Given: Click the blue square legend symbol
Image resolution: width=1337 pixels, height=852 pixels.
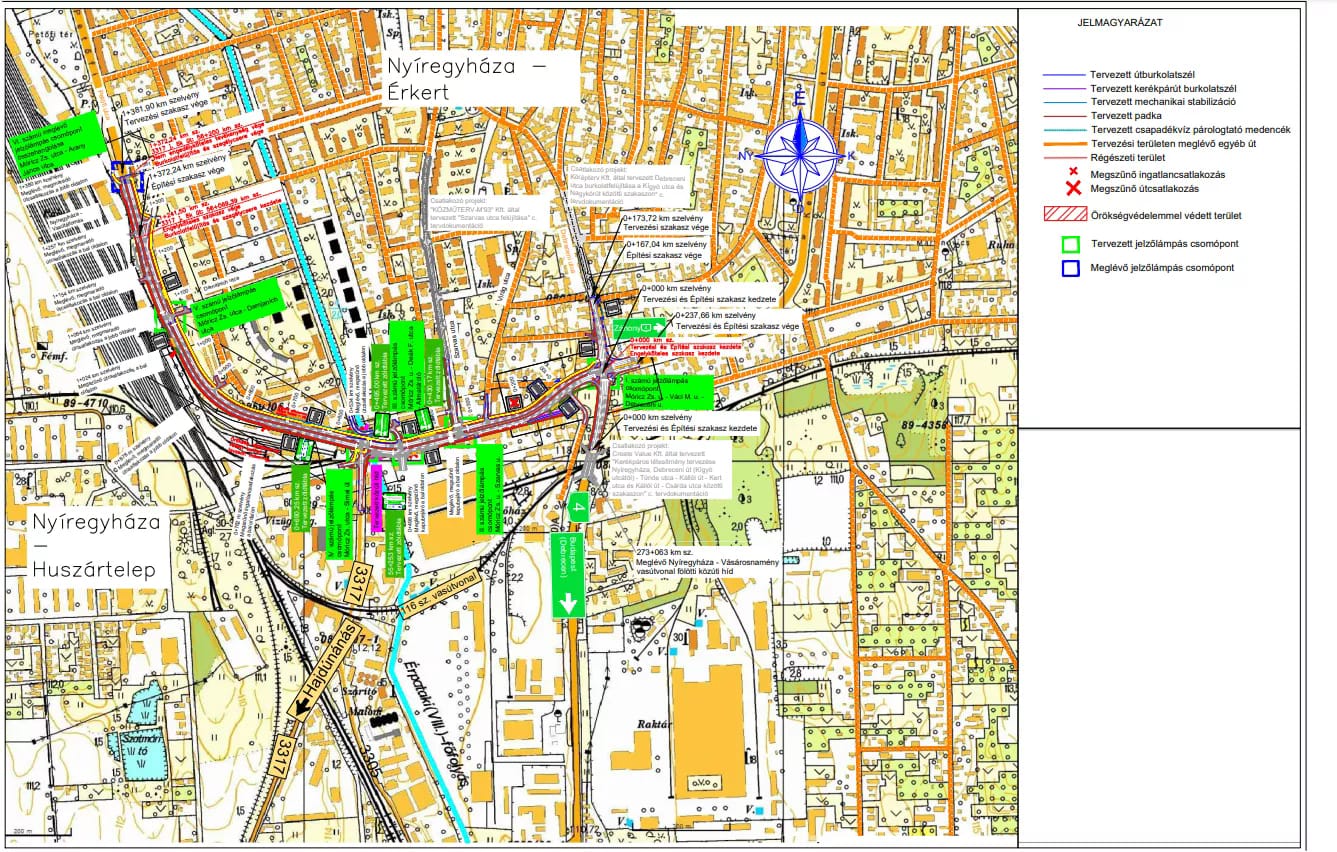Looking at the screenshot, I should [x=1071, y=268].
